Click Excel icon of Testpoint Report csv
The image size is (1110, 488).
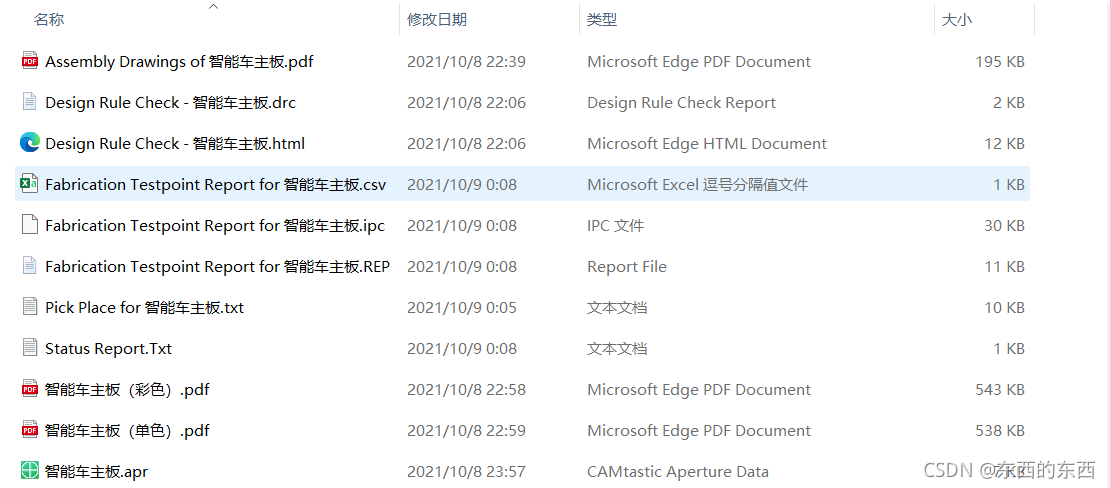pos(30,184)
